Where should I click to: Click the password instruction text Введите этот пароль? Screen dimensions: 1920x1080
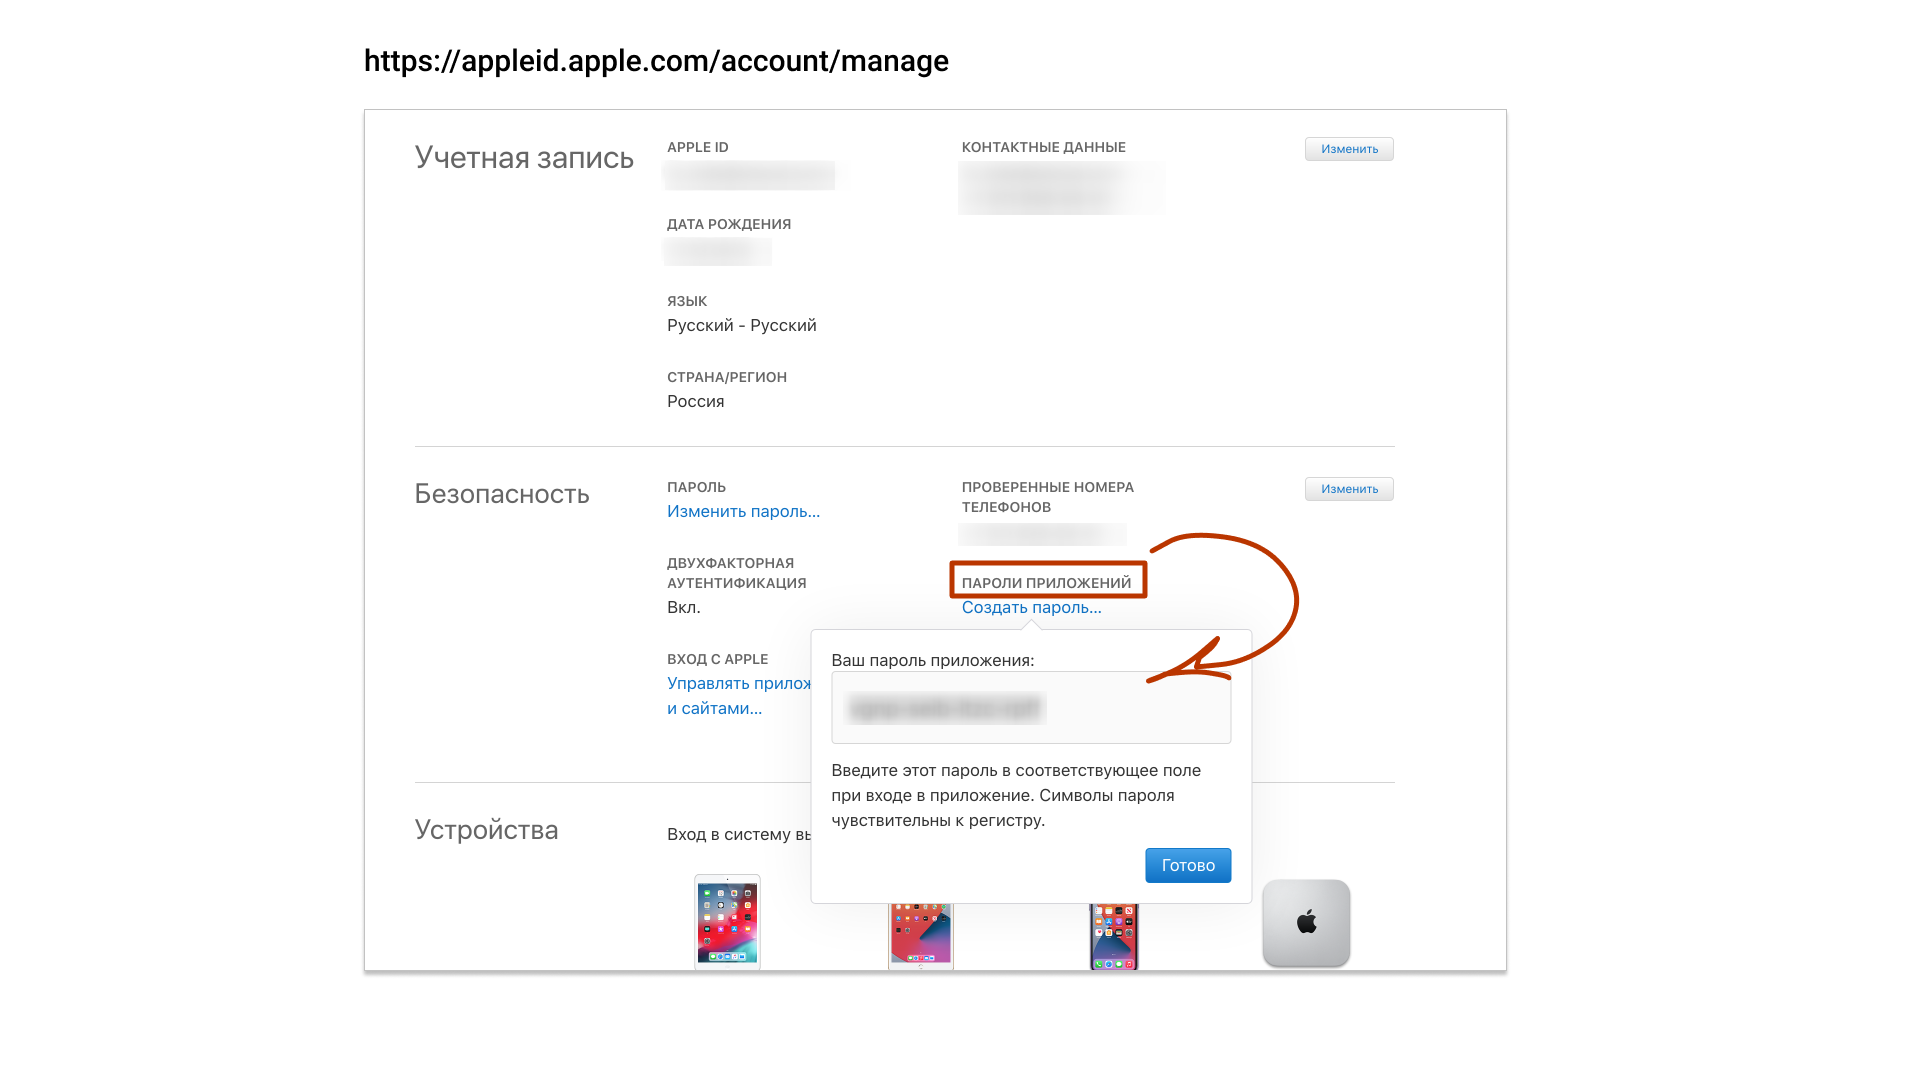click(x=1016, y=796)
